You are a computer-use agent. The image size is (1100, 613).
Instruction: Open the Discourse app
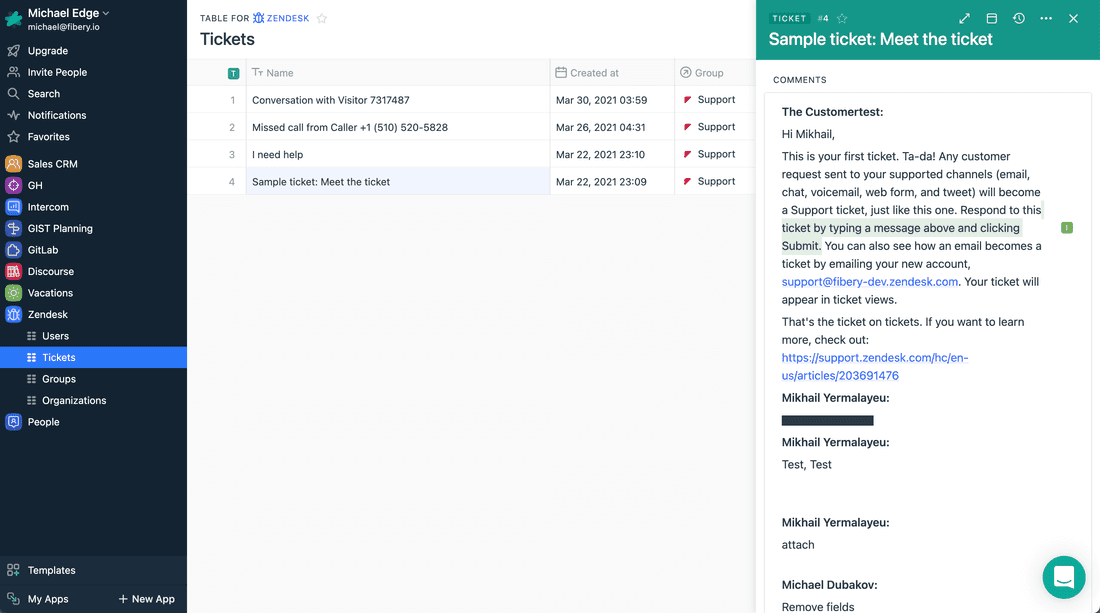[13, 271]
